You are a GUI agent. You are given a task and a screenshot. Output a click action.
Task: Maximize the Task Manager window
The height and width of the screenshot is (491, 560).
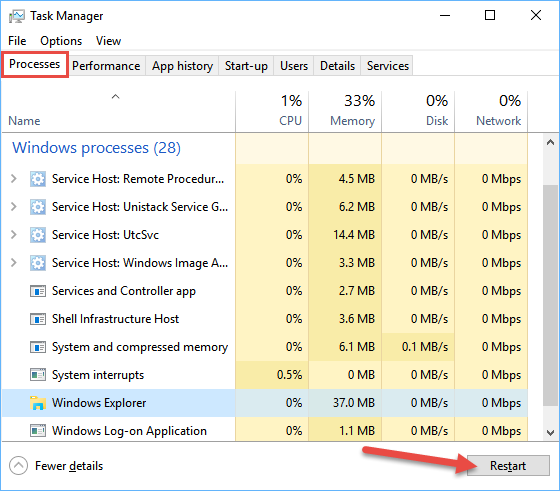pos(490,15)
